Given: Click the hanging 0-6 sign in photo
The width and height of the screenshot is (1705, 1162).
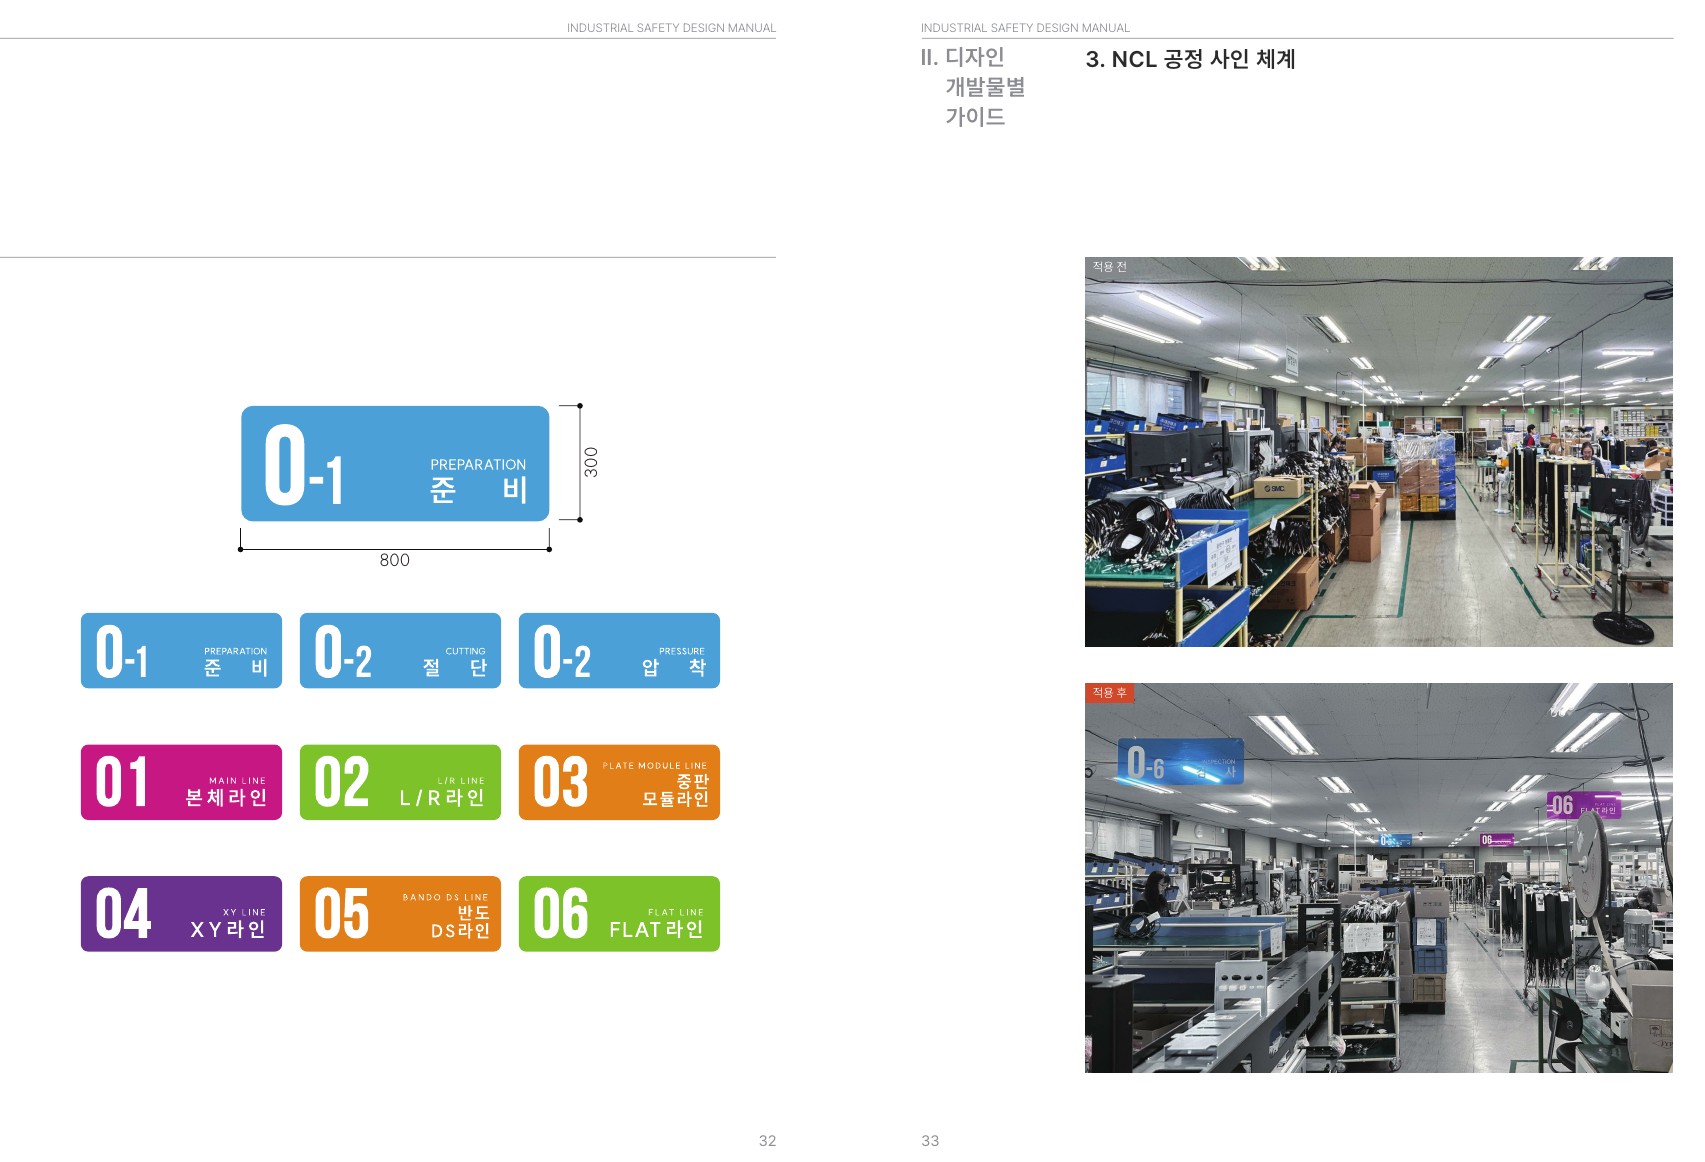Looking at the screenshot, I should pos(1181,764).
